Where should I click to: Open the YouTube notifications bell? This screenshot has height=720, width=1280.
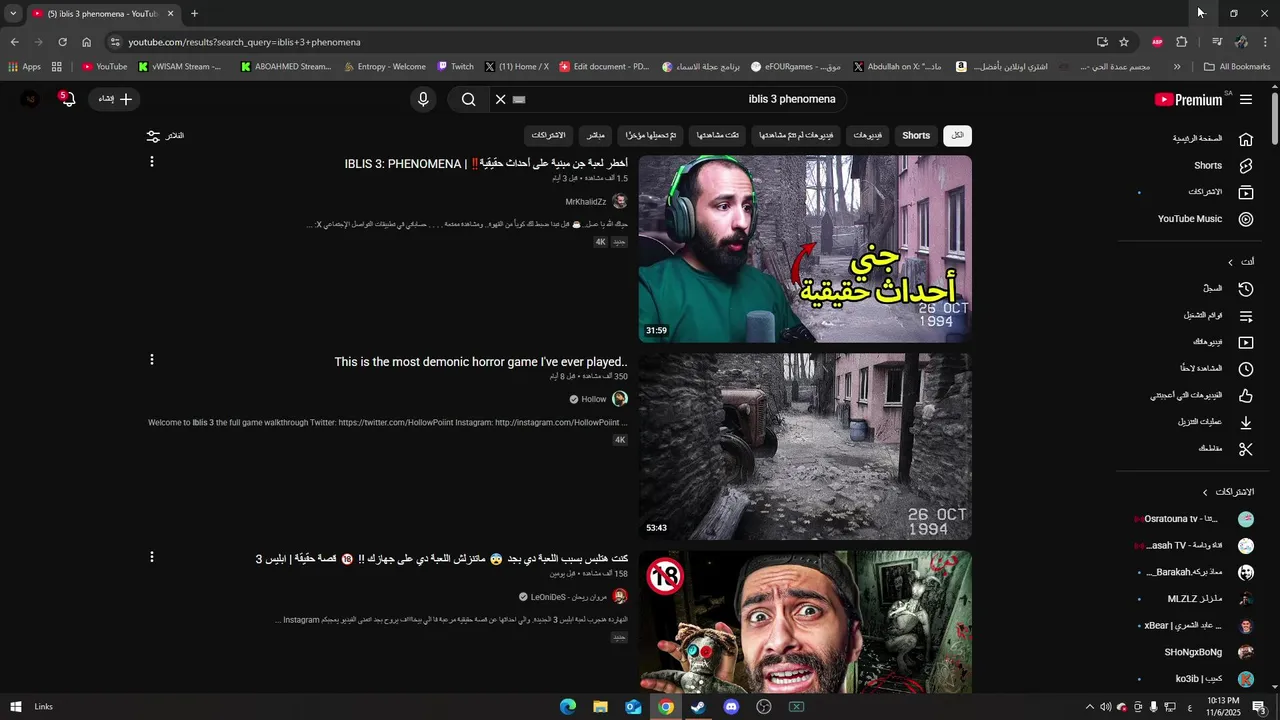[67, 99]
